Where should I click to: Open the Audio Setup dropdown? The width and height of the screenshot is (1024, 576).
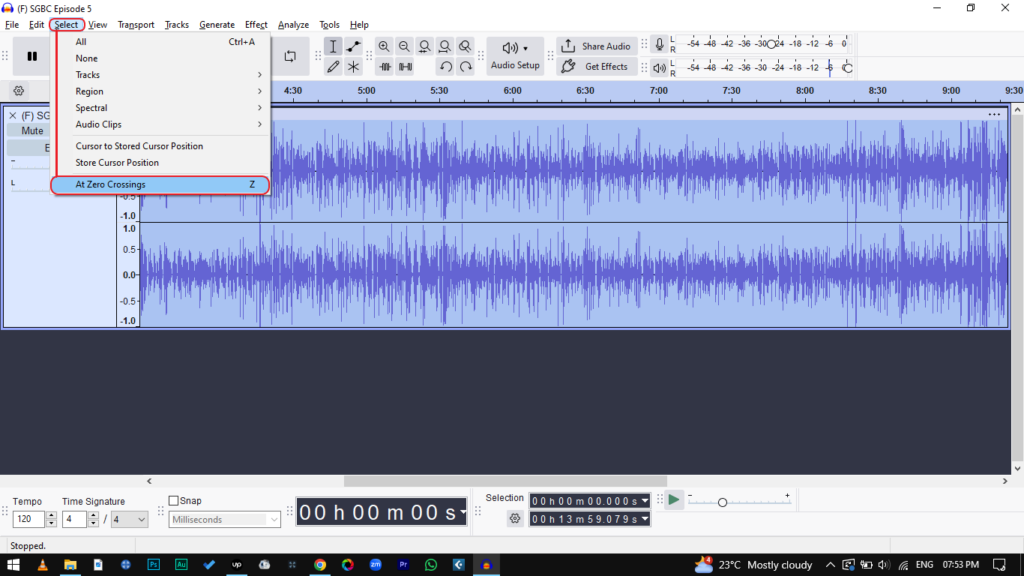515,56
